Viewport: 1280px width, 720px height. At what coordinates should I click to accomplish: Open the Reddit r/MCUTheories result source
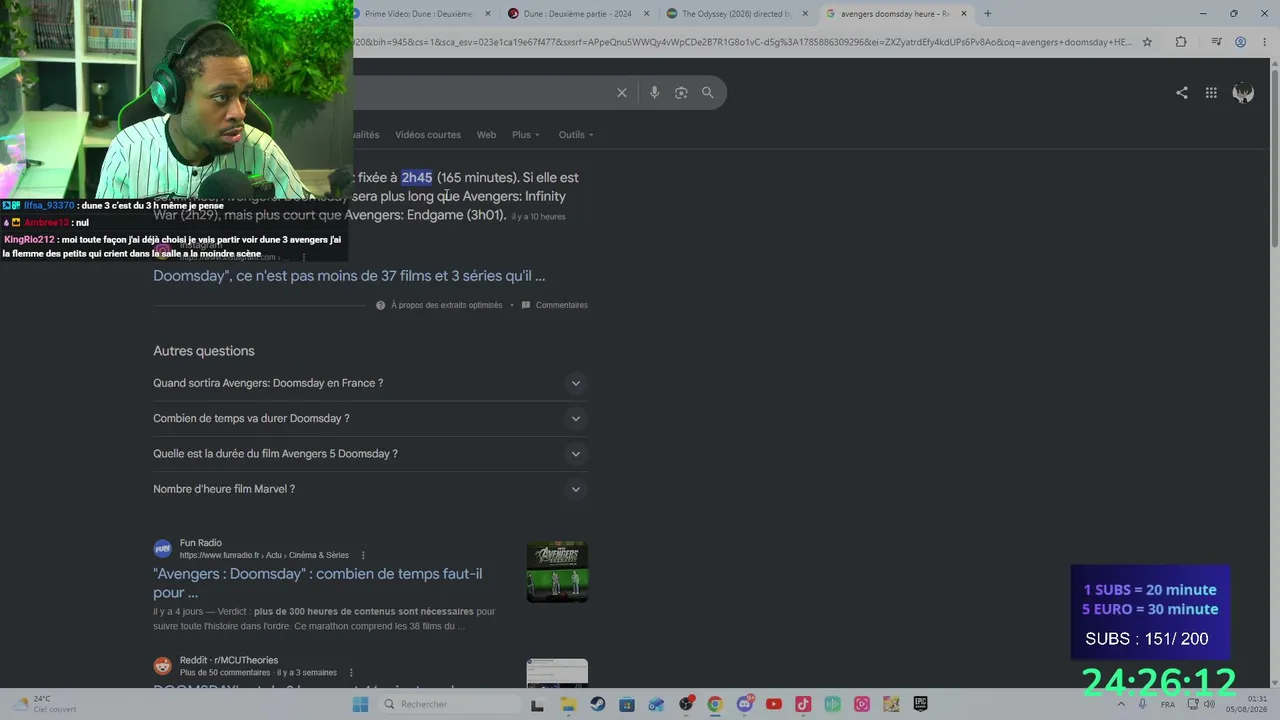(x=229, y=661)
